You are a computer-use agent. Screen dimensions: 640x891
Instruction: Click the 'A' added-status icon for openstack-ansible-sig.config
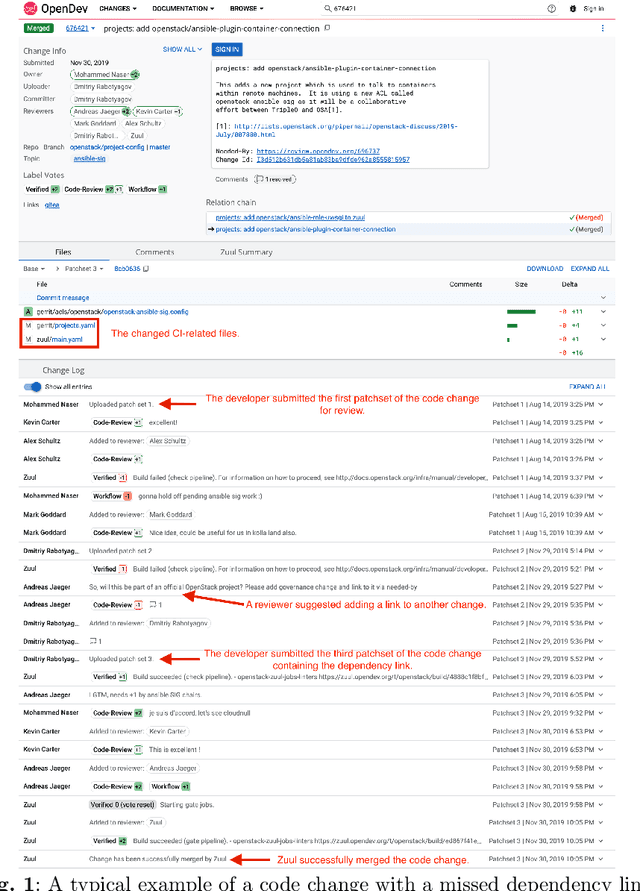[x=28, y=311]
